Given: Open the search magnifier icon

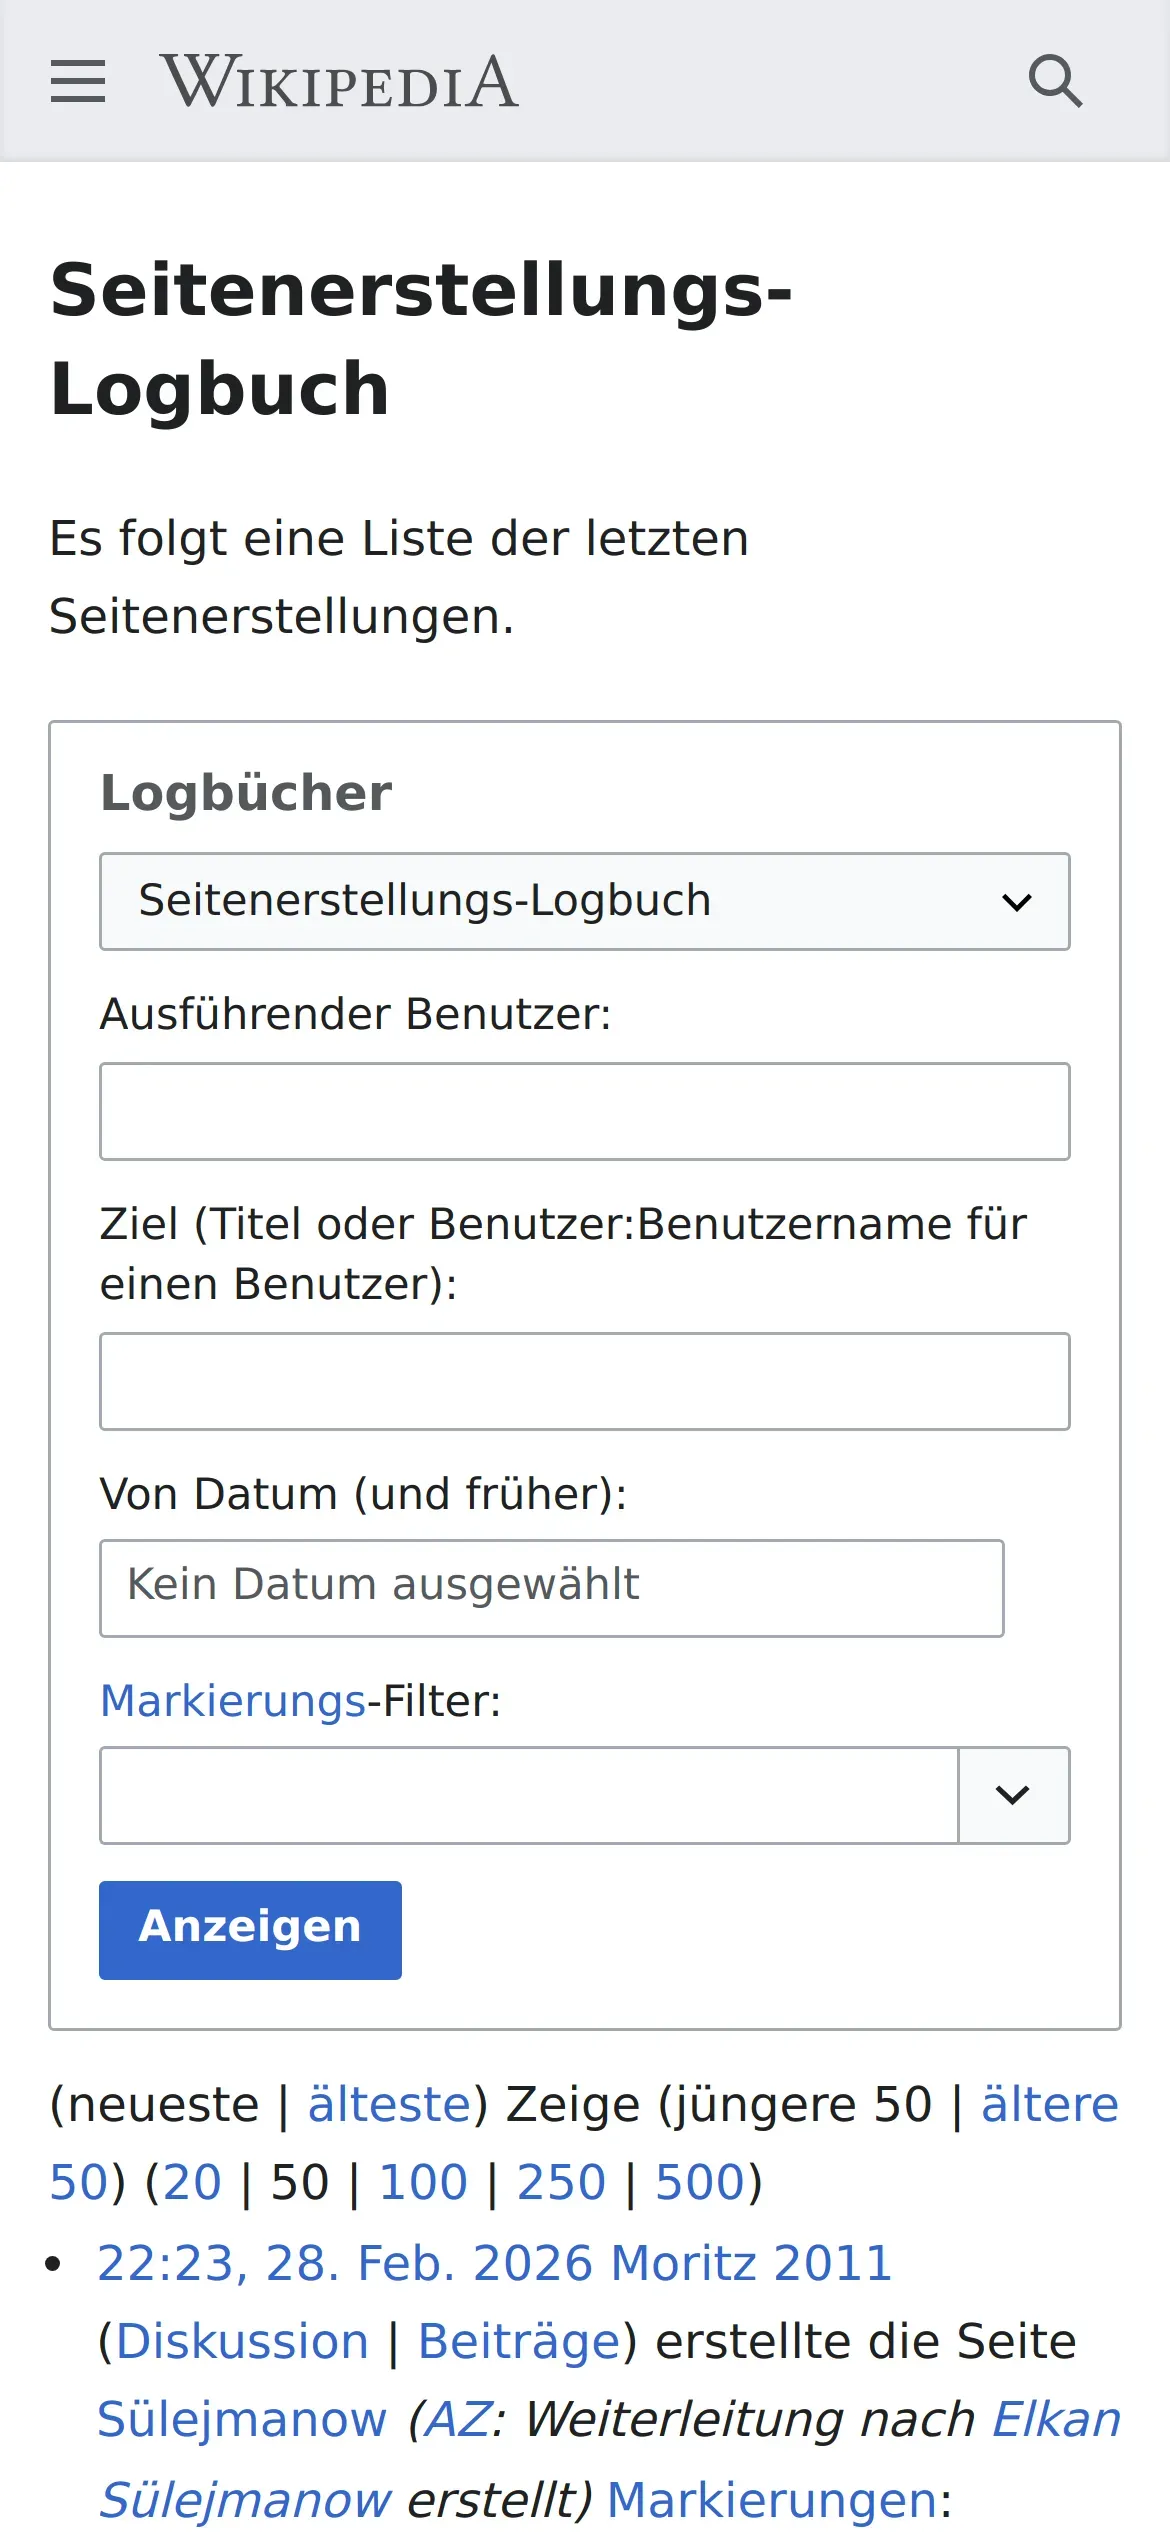Looking at the screenshot, I should 1055,81.
